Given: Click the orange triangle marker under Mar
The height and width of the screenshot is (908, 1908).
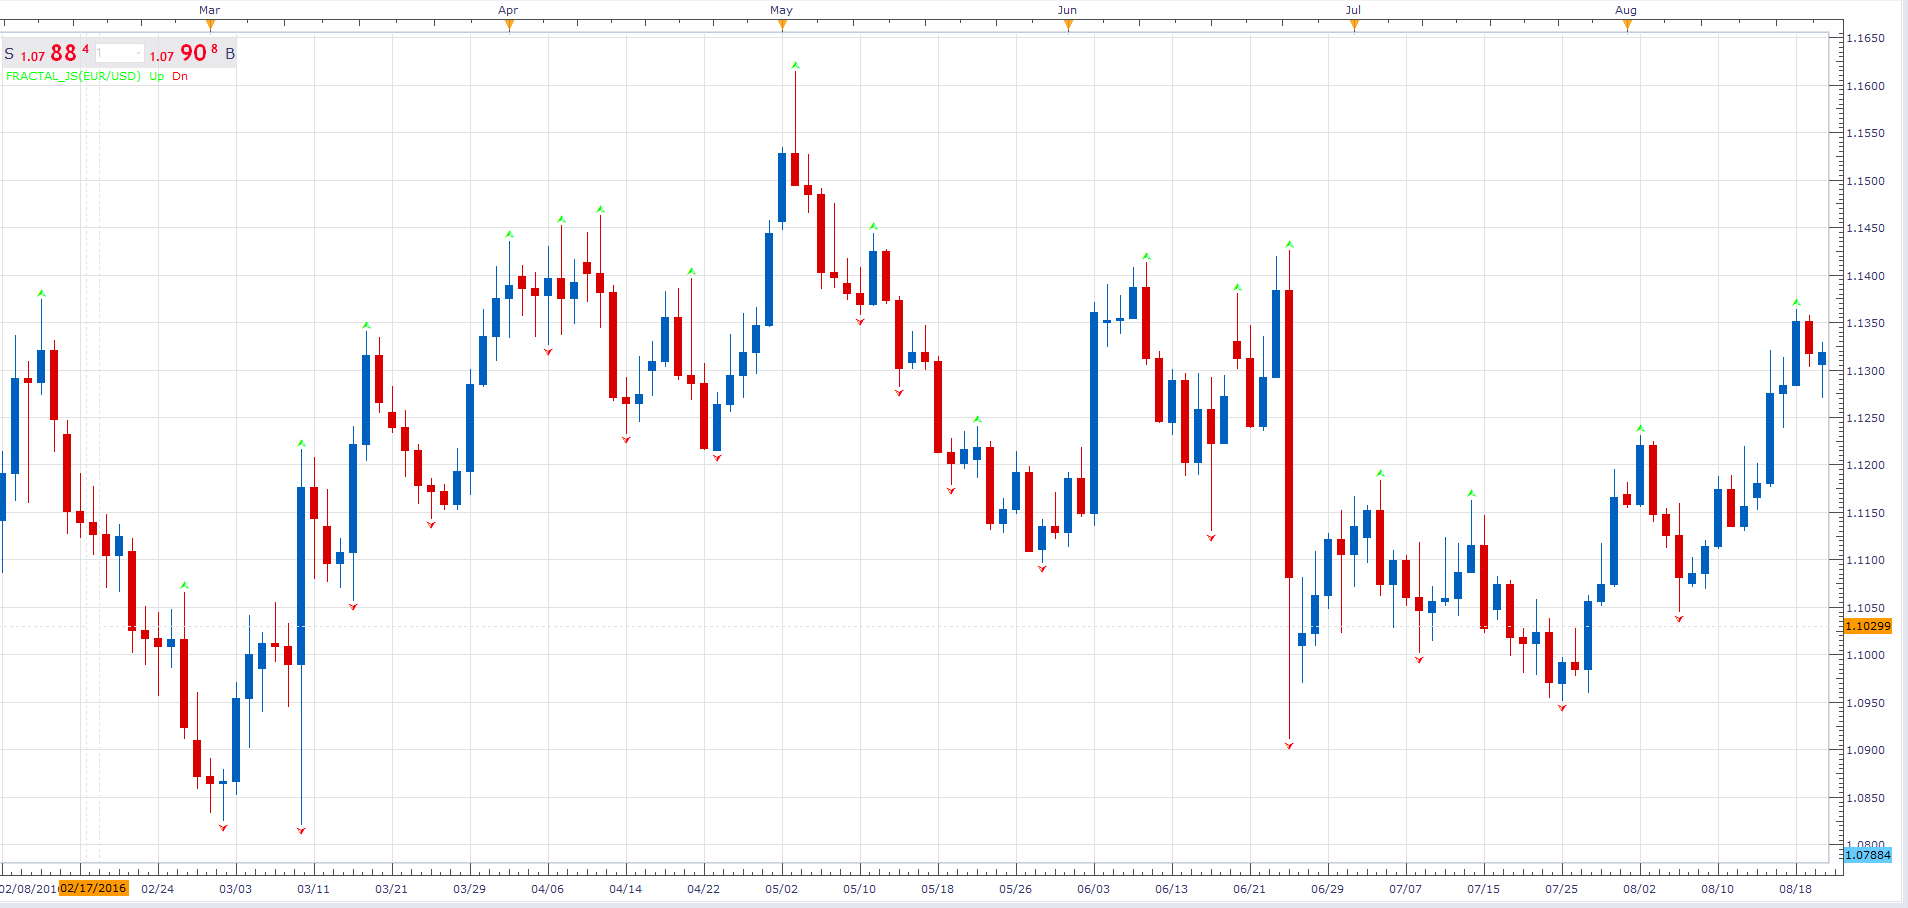Looking at the screenshot, I should [x=210, y=25].
